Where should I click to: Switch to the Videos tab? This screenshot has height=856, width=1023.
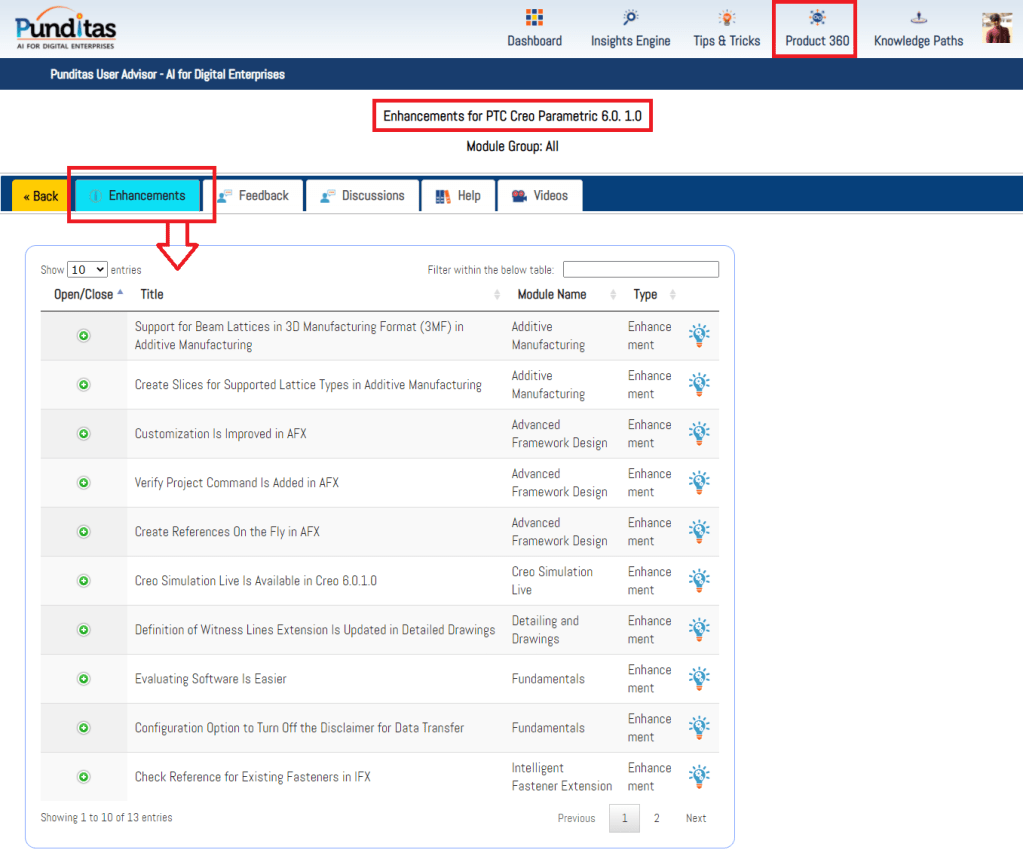point(539,196)
